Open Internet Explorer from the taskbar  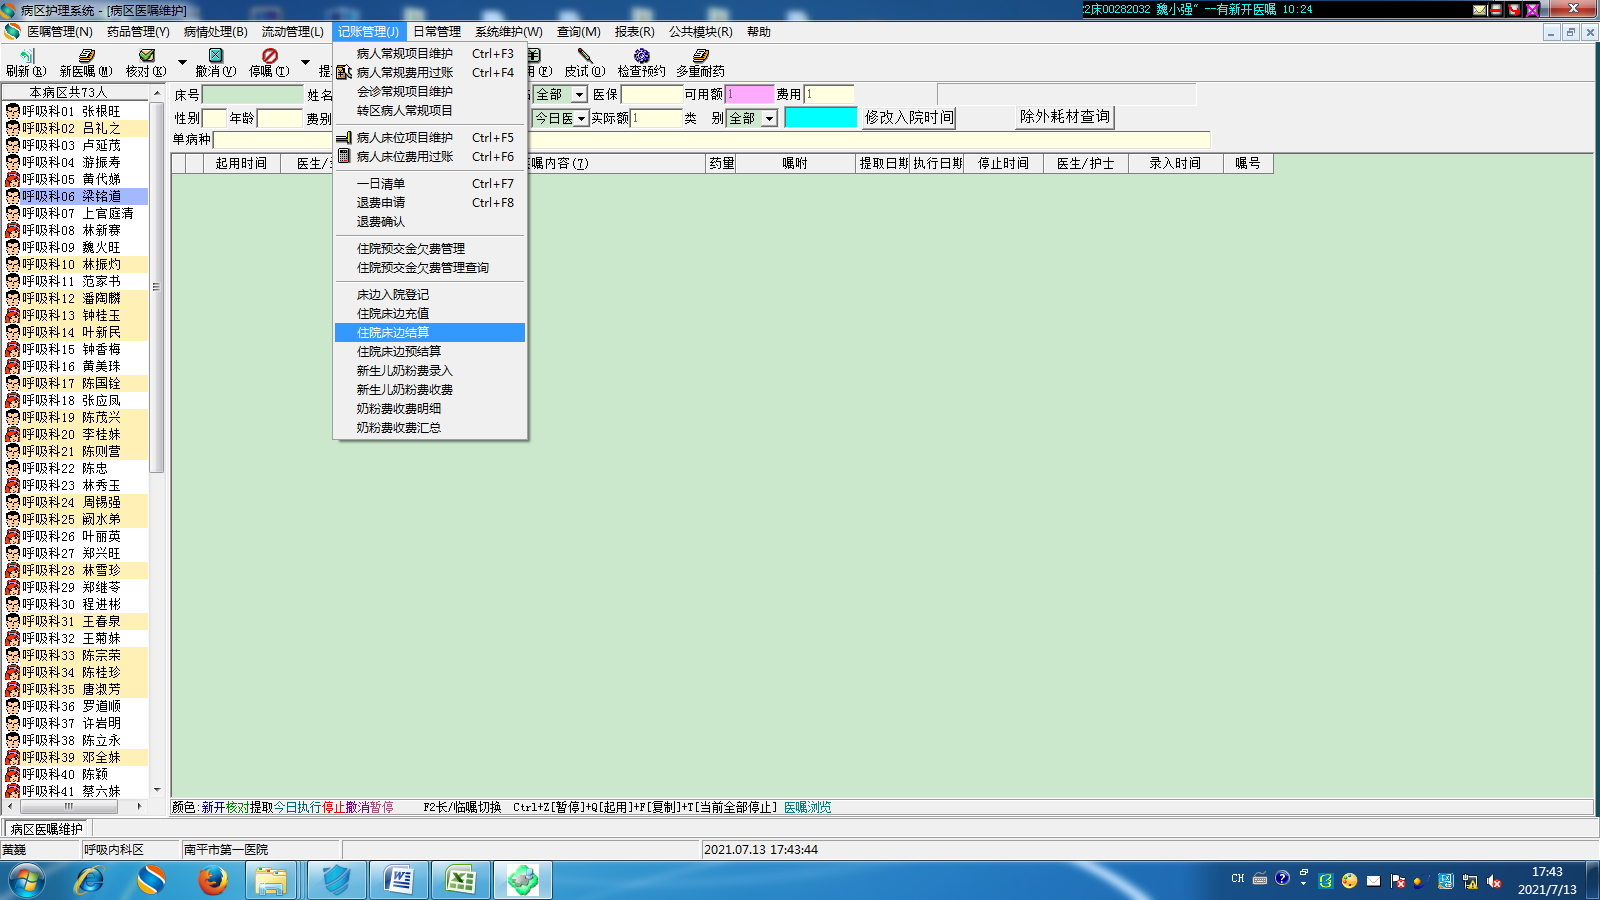pyautogui.click(x=90, y=880)
